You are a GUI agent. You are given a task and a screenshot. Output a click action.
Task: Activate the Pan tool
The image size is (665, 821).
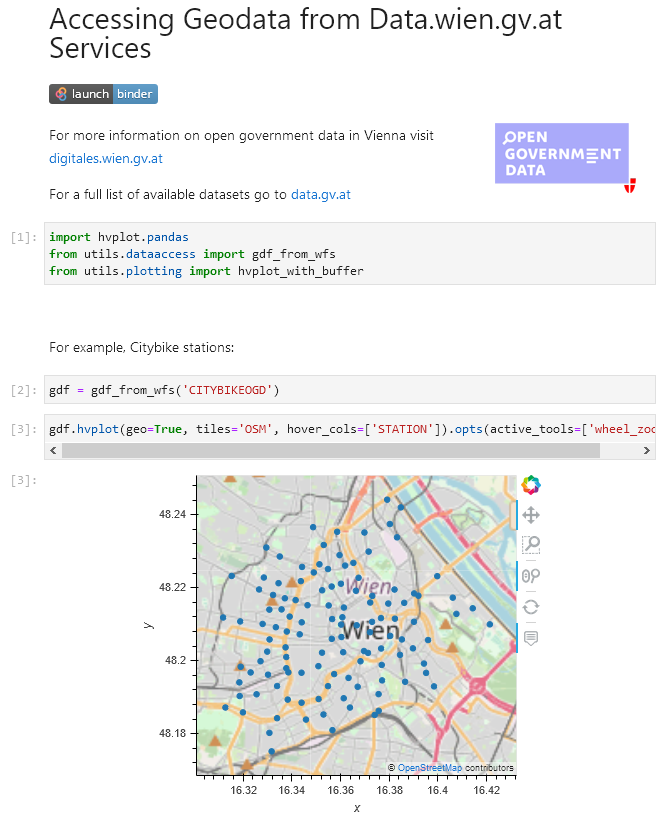[x=531, y=515]
